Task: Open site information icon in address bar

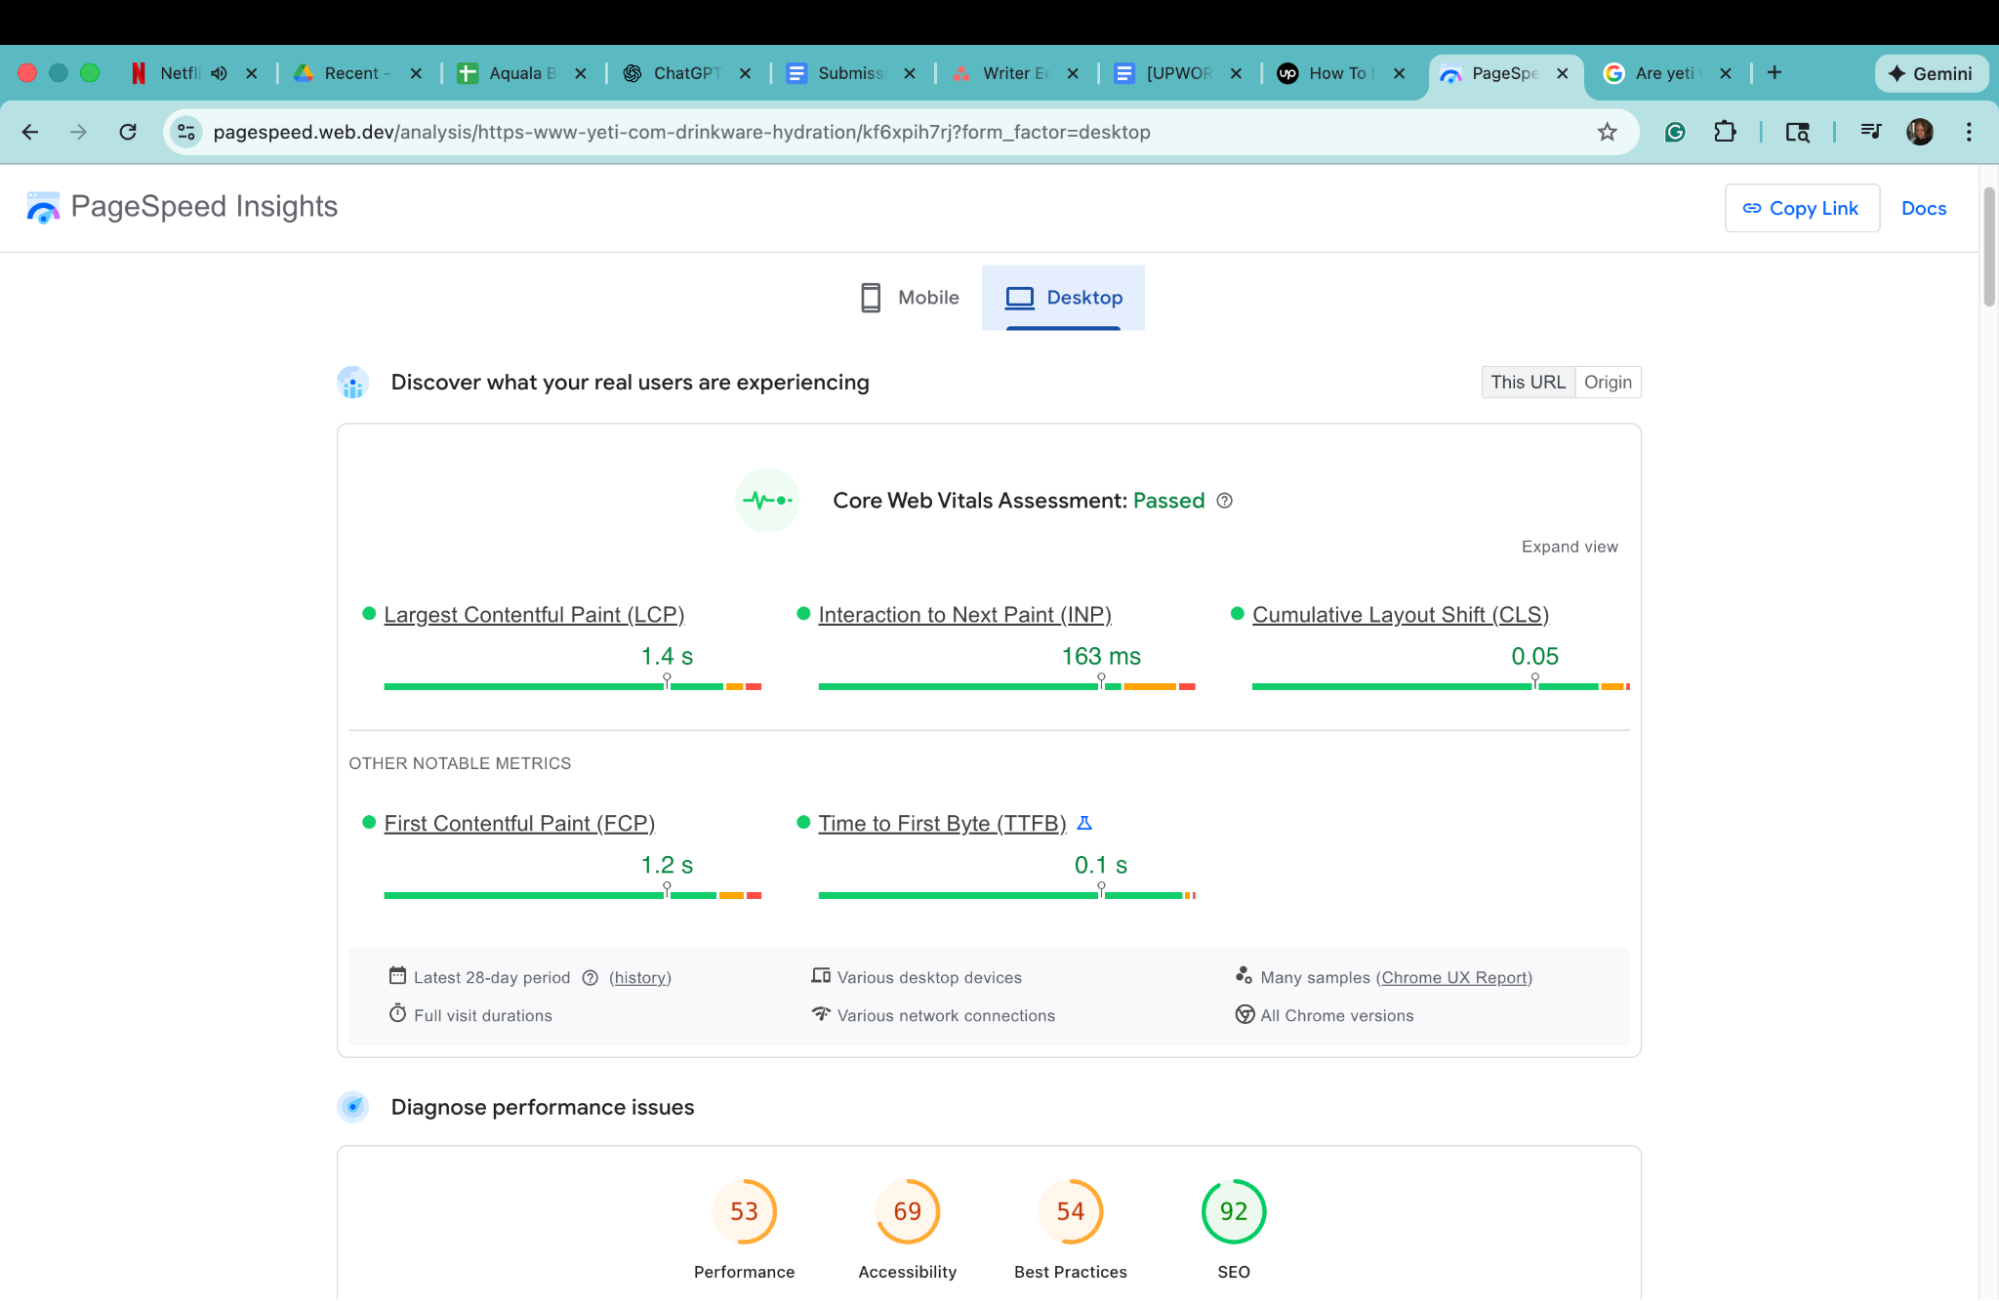Action: pyautogui.click(x=186, y=132)
